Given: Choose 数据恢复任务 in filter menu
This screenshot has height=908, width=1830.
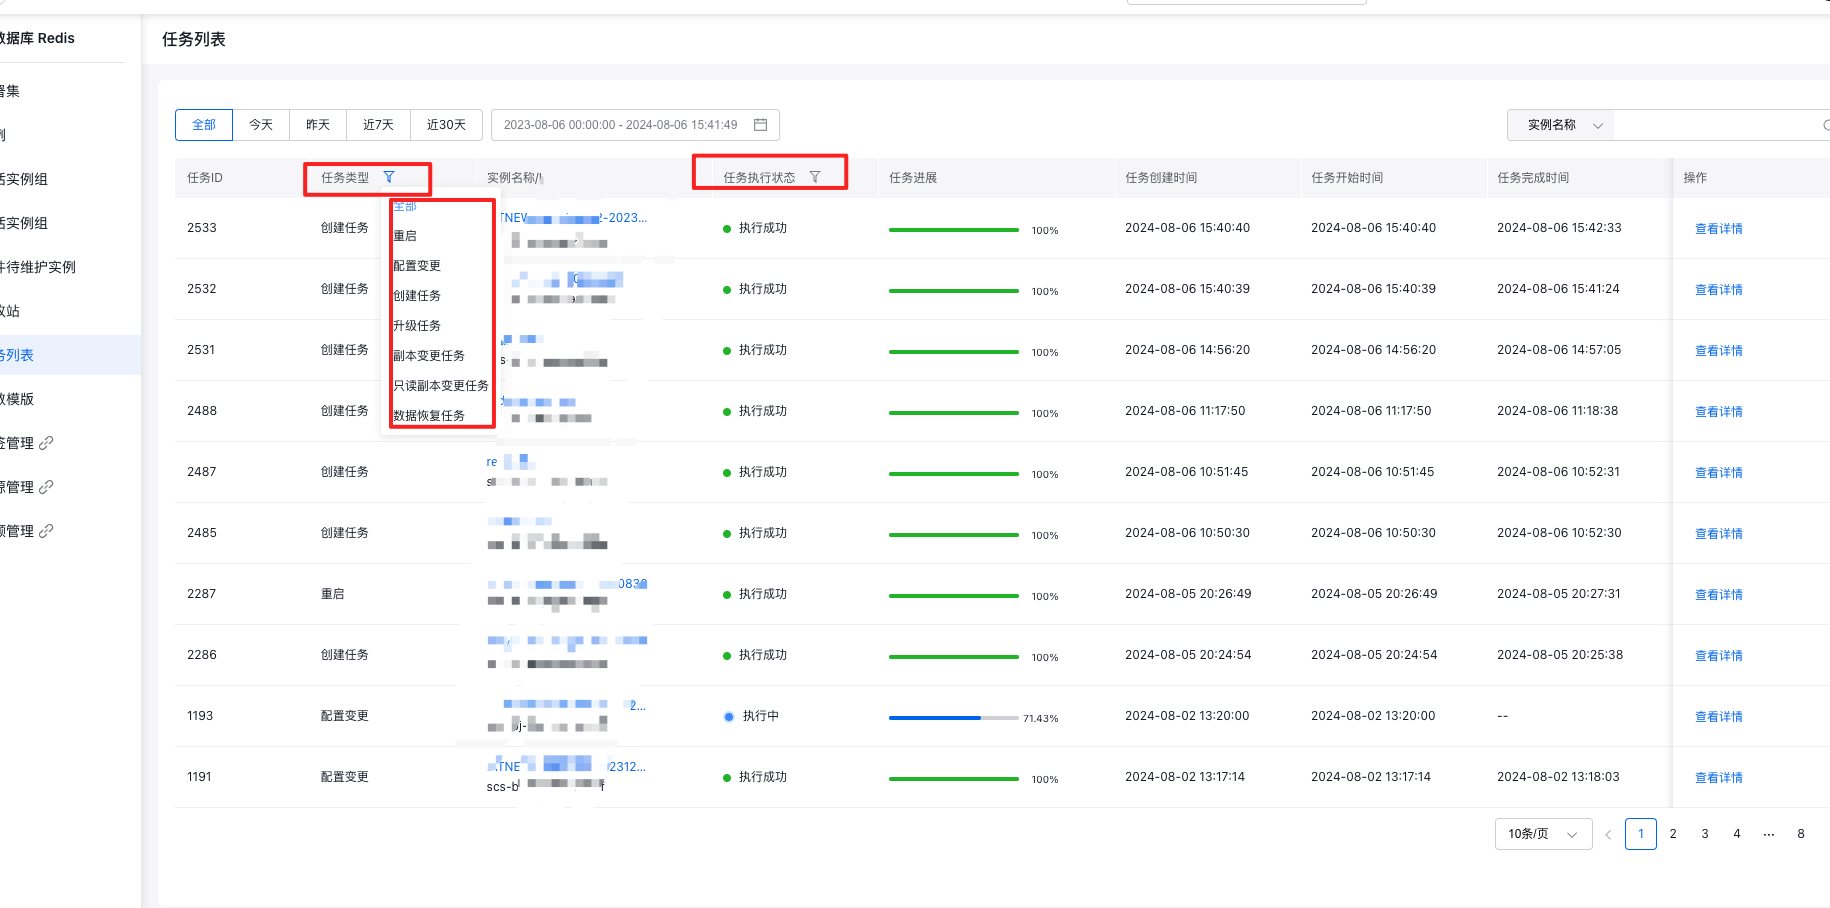Looking at the screenshot, I should (x=429, y=416).
